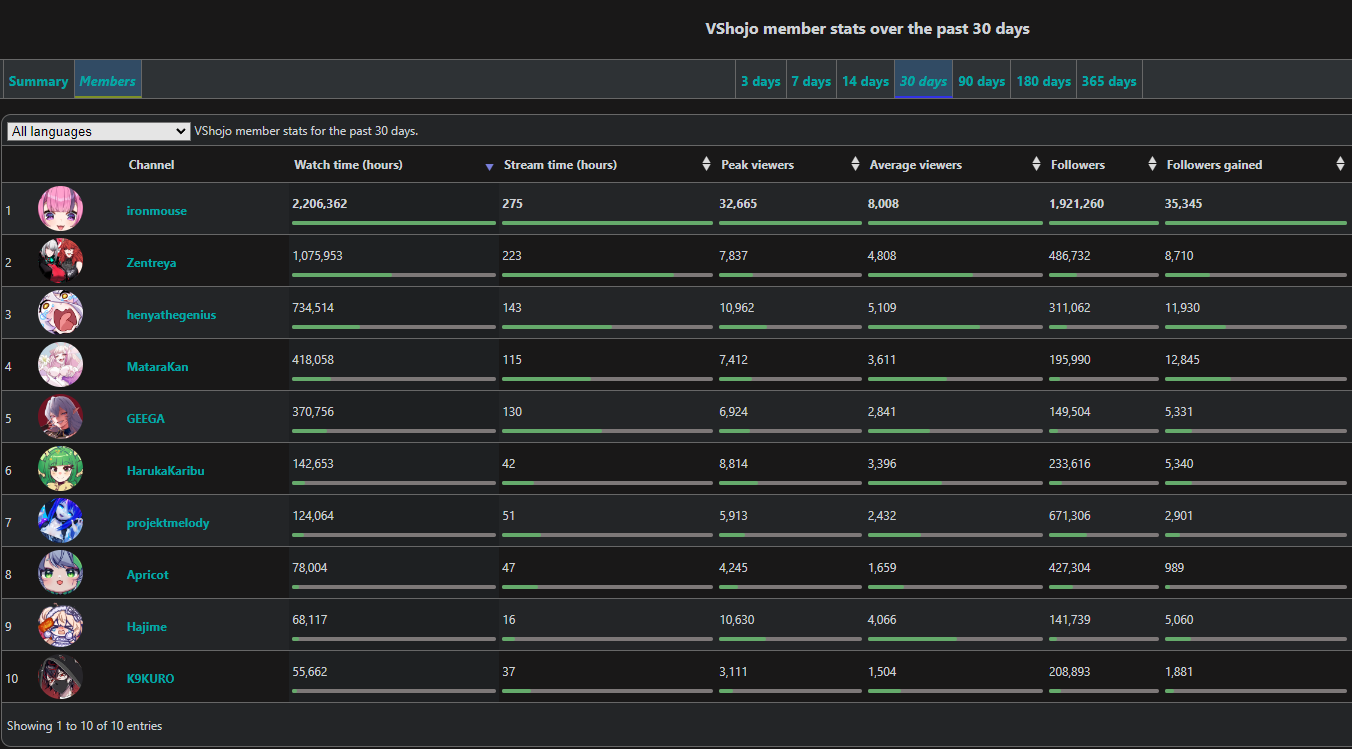Image resolution: width=1352 pixels, height=749 pixels.
Task: Toggle Peak viewers sort arrows
Action: (855, 164)
